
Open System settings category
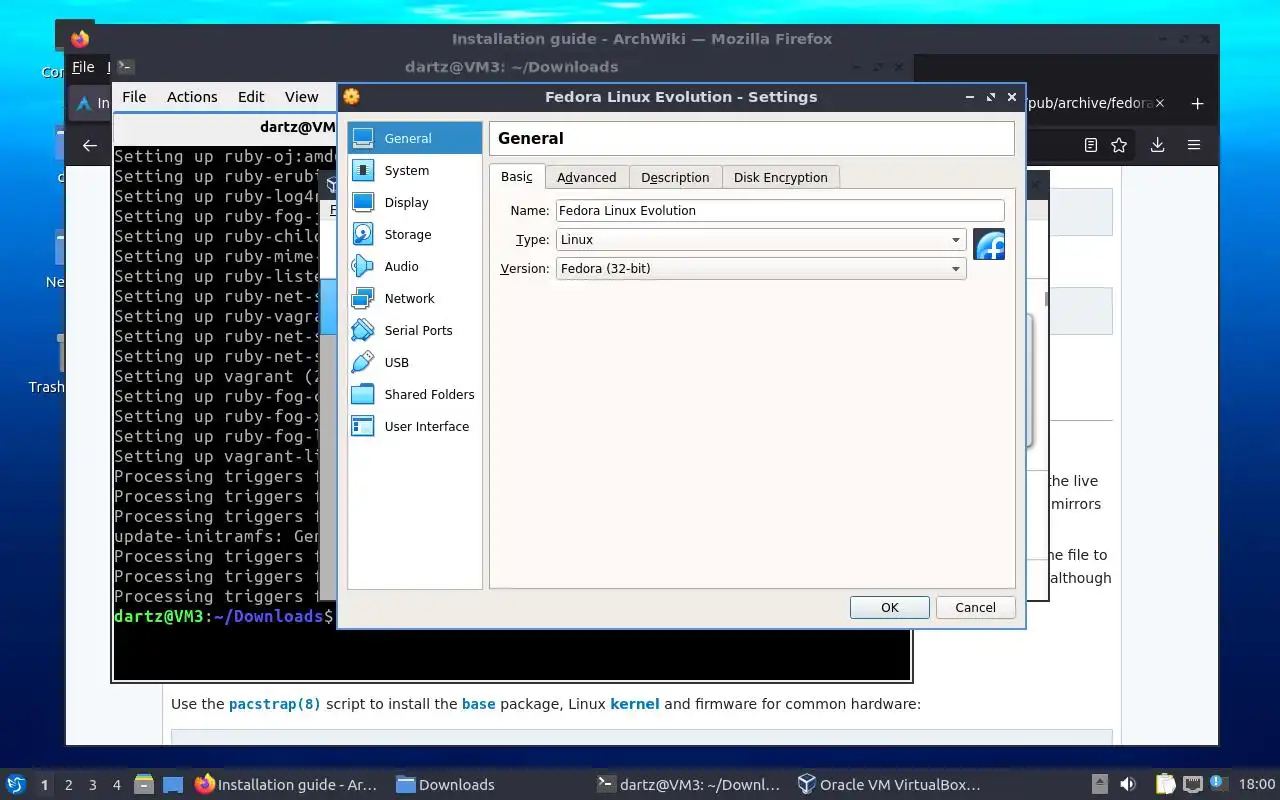tap(414, 170)
